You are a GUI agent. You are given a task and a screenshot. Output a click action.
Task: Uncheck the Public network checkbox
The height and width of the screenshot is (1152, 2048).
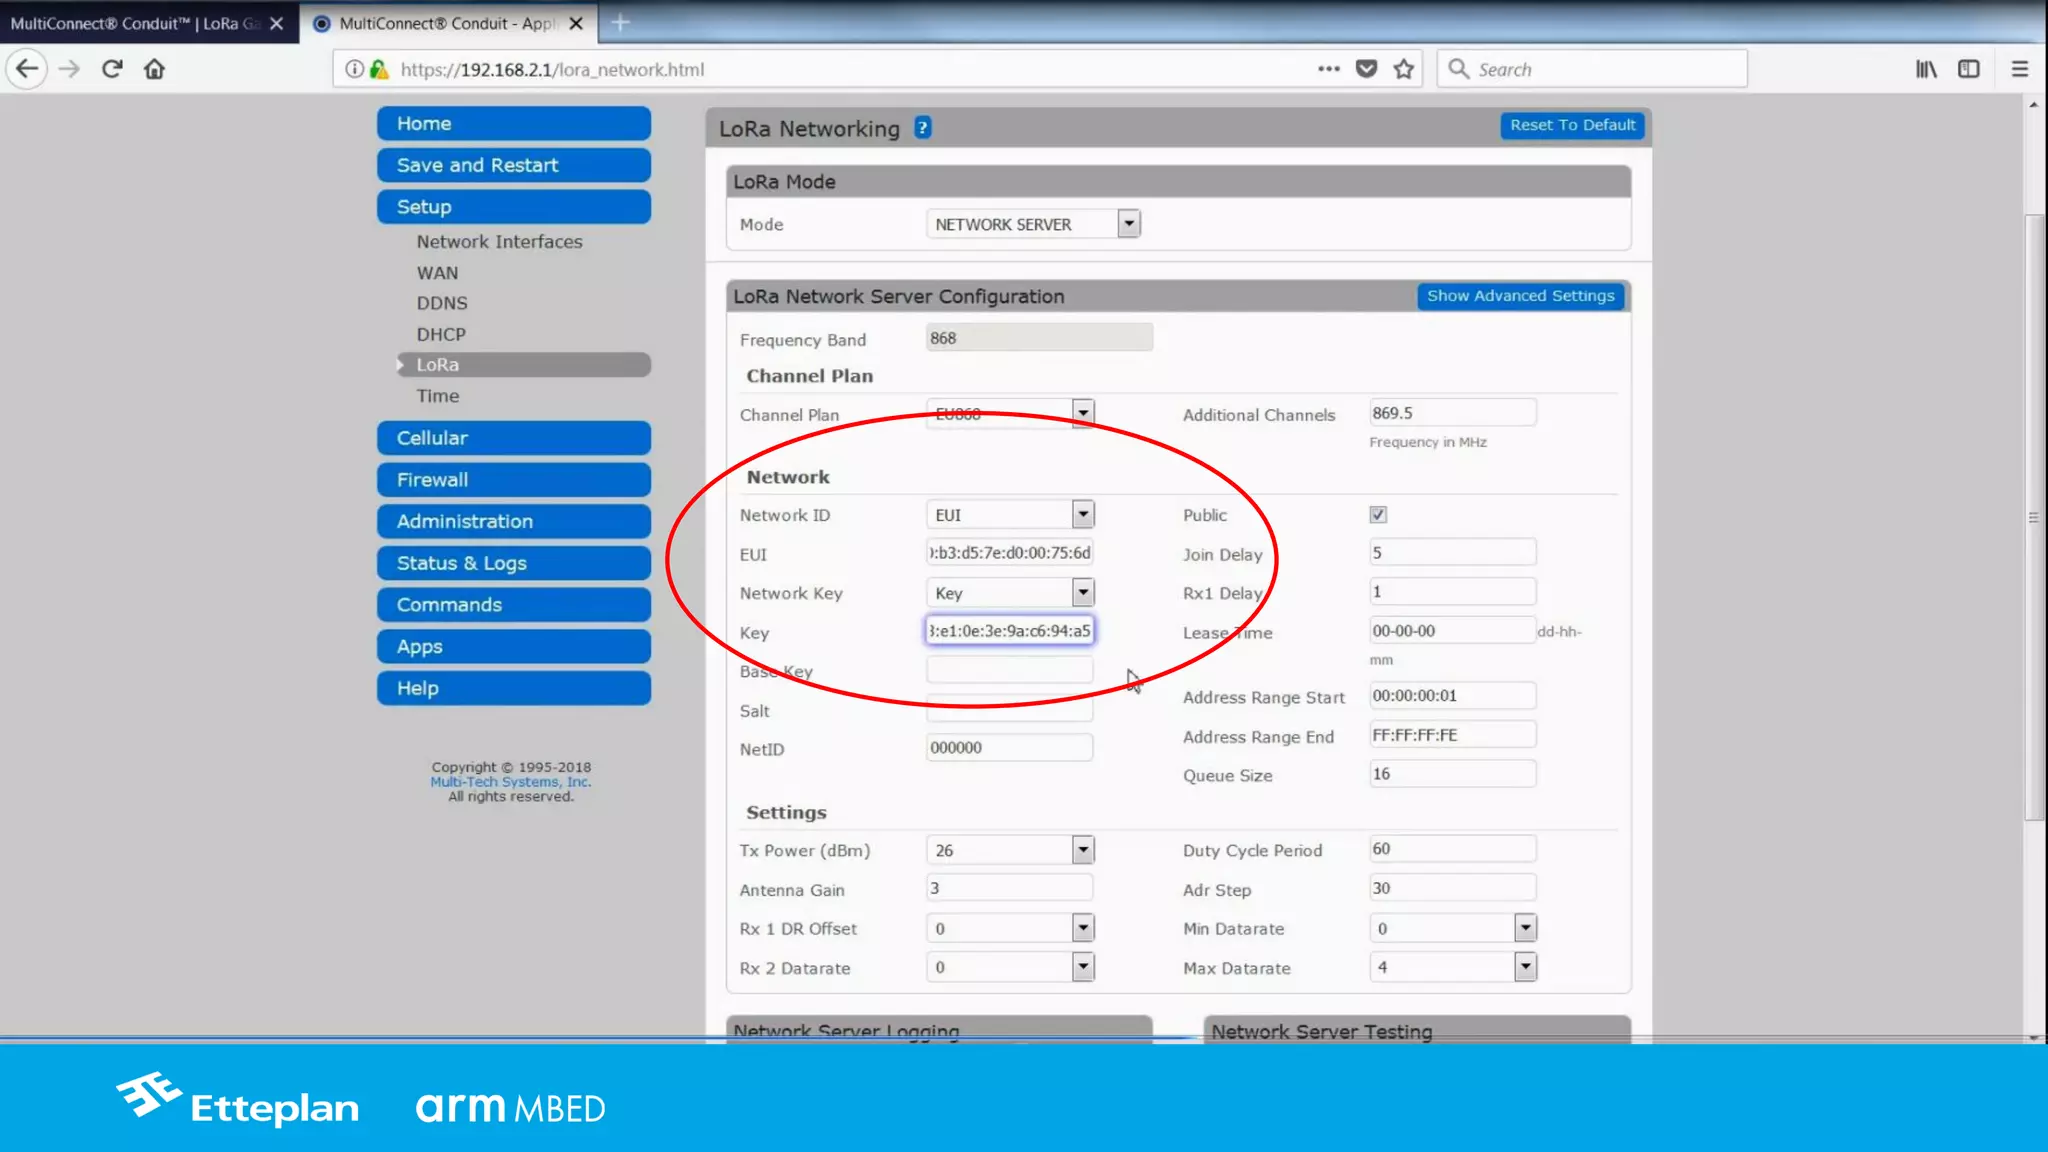[1378, 515]
